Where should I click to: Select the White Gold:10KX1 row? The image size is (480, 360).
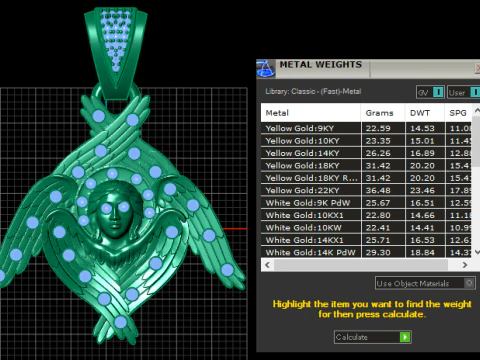tap(366, 215)
